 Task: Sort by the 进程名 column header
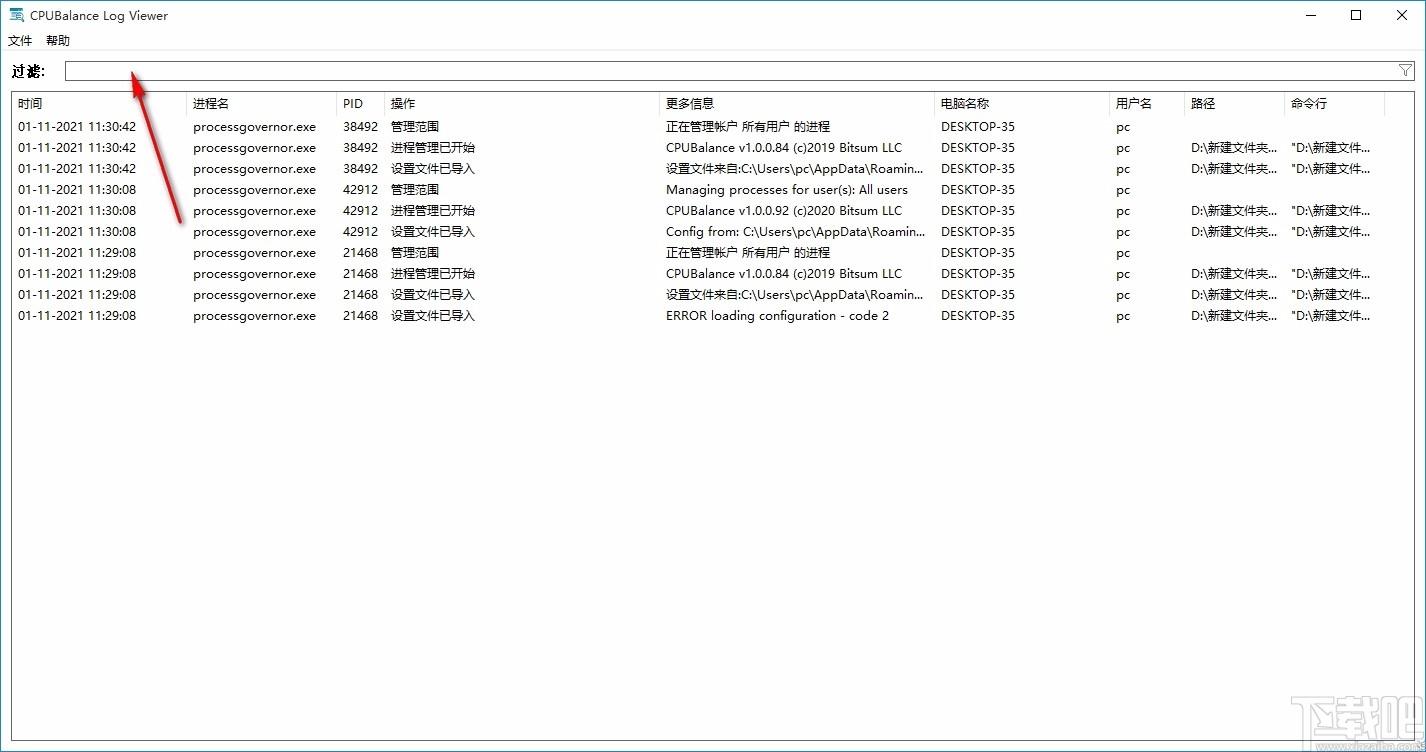click(x=262, y=104)
